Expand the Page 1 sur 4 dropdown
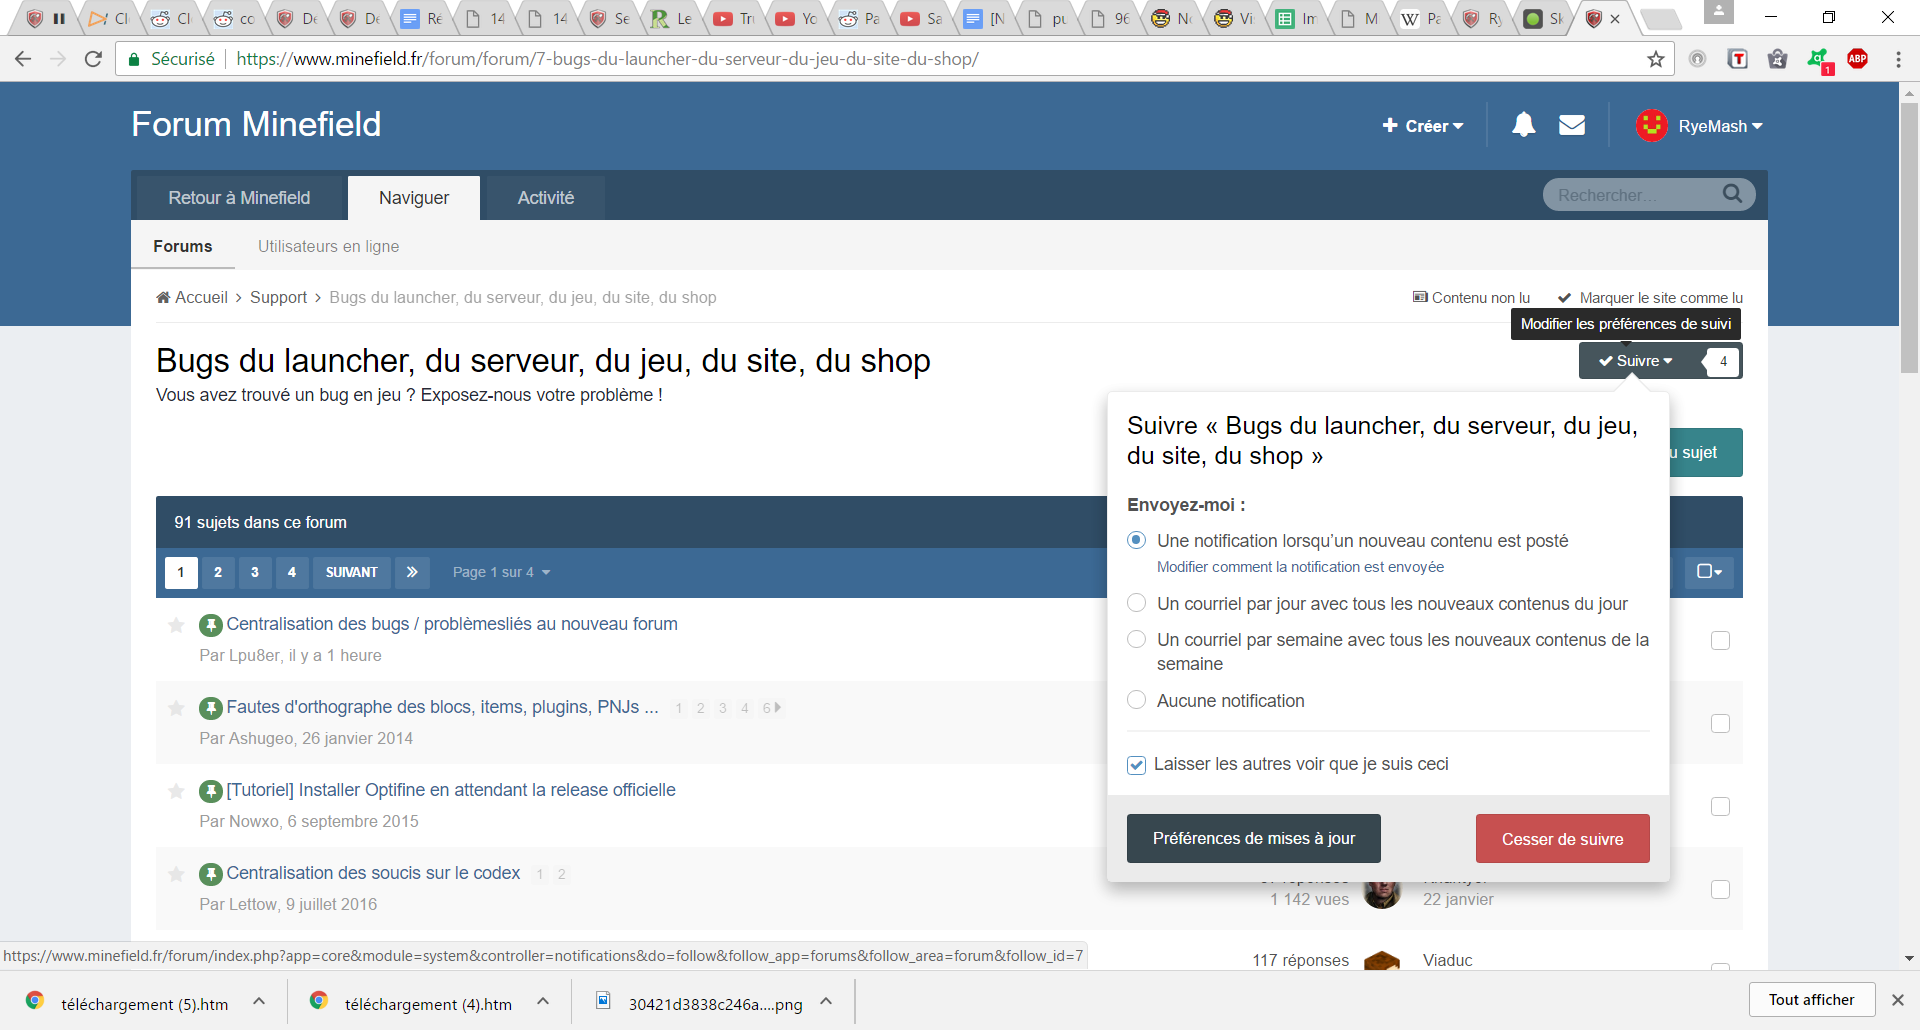The width and height of the screenshot is (1920, 1030). pyautogui.click(x=501, y=572)
